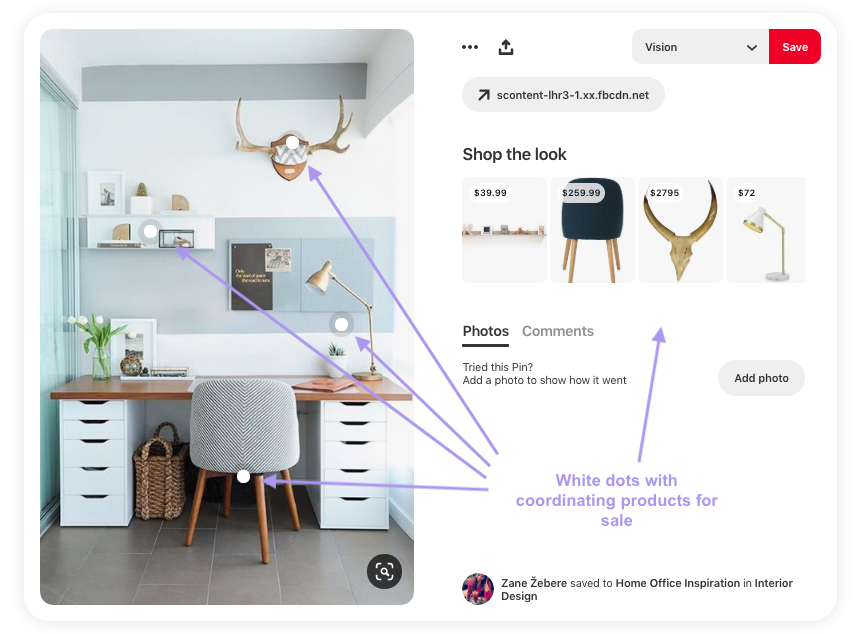Click the share upload icon
This screenshot has width=860, height=634.
click(506, 47)
